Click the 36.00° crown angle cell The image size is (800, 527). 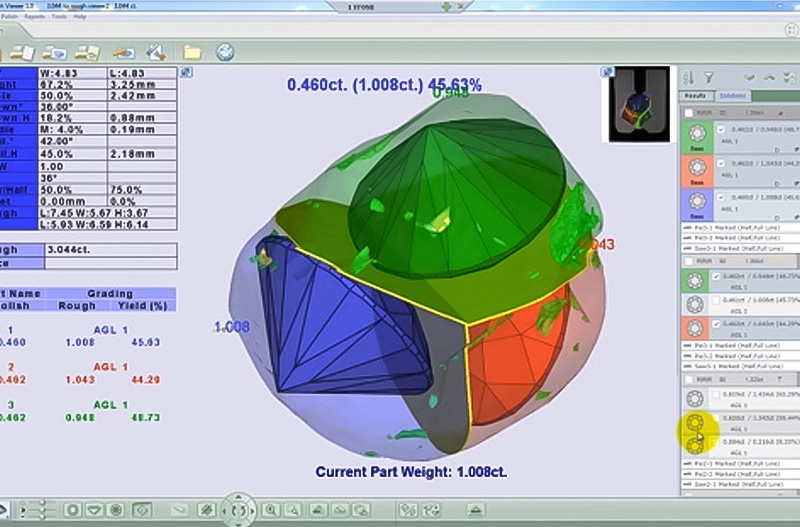click(72, 107)
